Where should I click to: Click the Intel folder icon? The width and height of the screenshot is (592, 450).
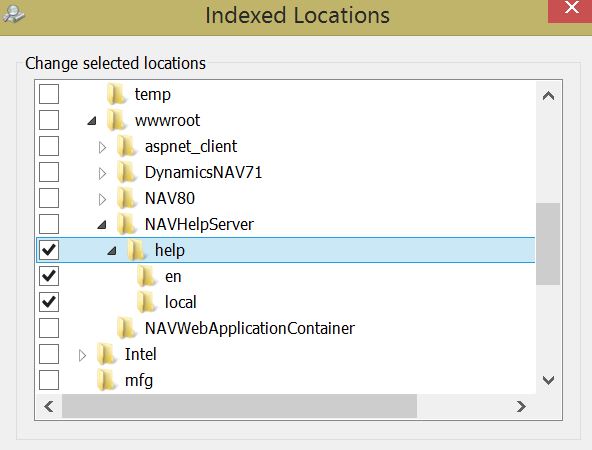click(x=106, y=354)
